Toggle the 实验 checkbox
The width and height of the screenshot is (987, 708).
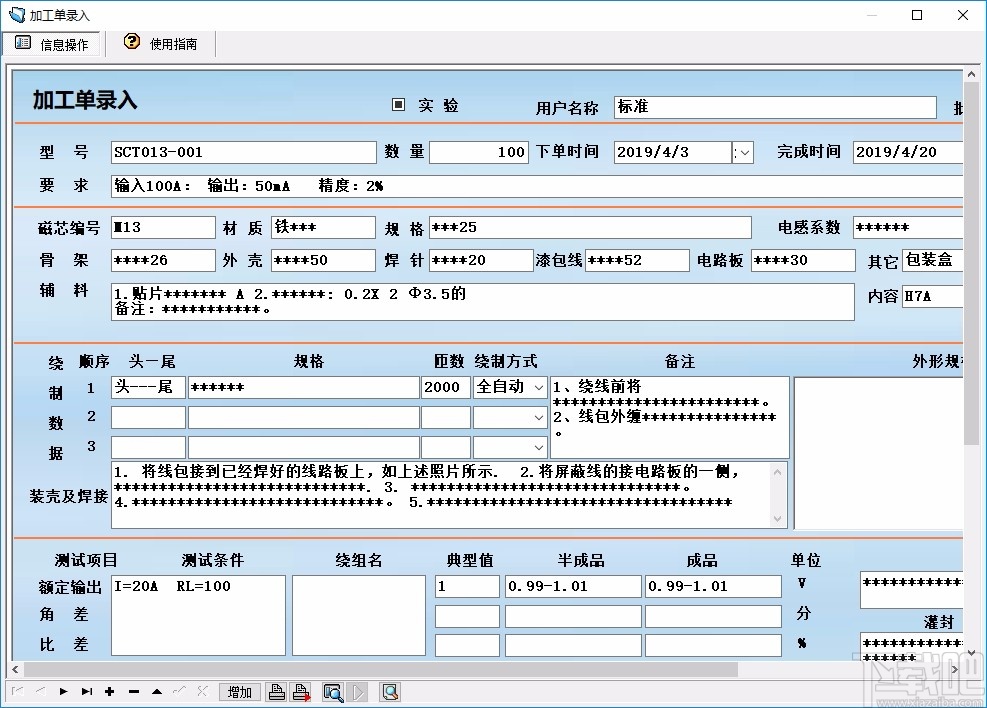tap(398, 104)
